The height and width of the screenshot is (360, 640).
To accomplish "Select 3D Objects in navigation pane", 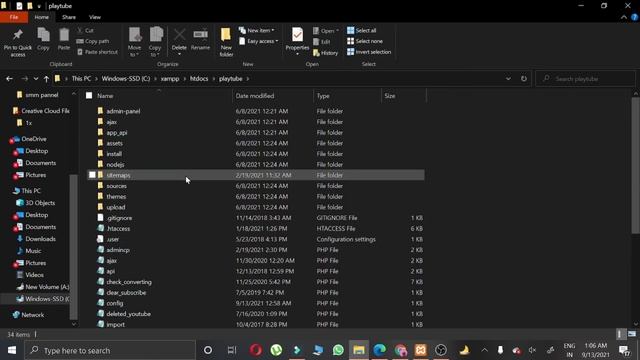I will [40, 202].
